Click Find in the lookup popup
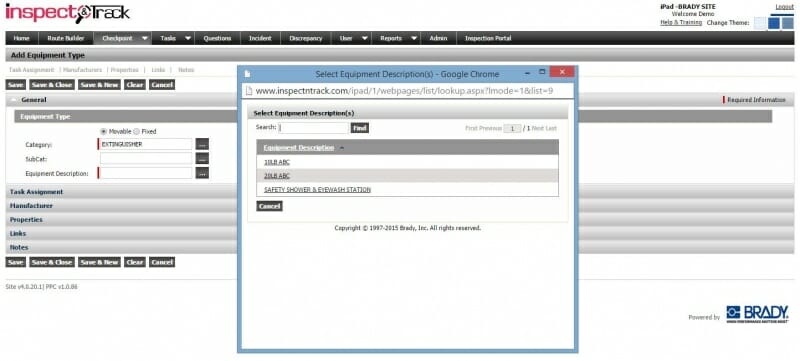The height and width of the screenshot is (361, 800). click(360, 128)
